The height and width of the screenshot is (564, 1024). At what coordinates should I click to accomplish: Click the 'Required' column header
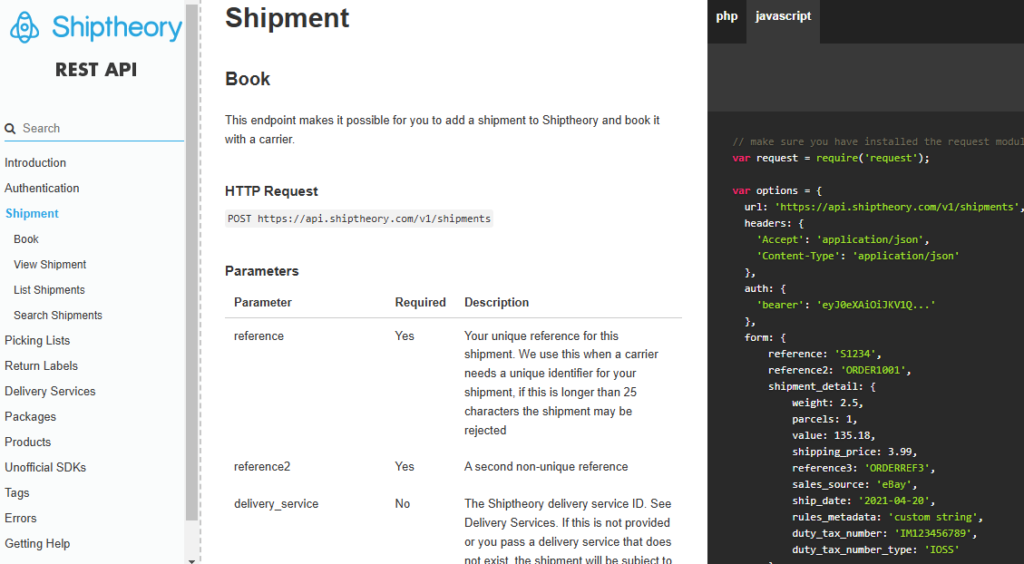[x=420, y=302]
